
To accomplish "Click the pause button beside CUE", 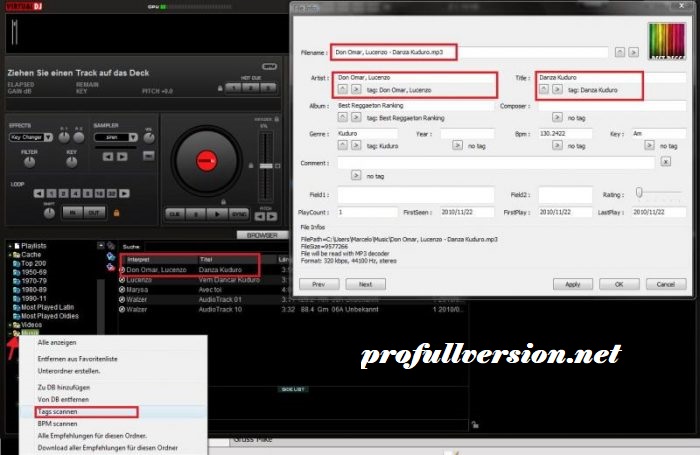I will [x=196, y=214].
